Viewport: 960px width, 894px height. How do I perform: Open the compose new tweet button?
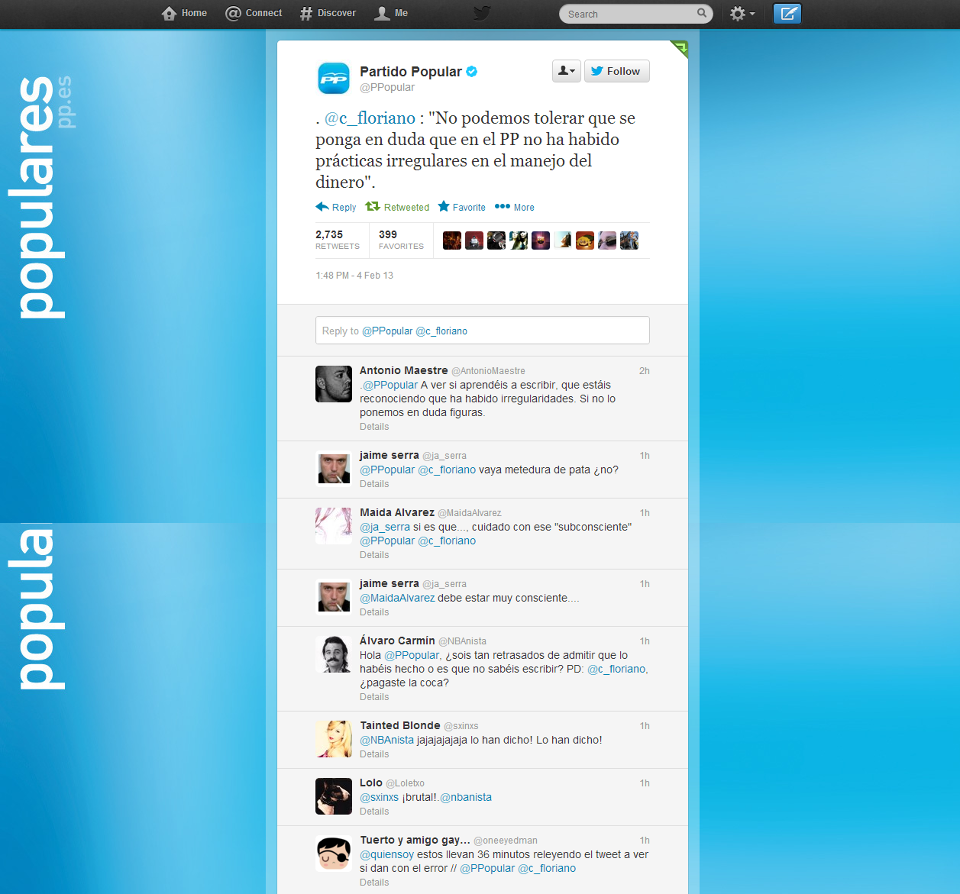(x=787, y=13)
